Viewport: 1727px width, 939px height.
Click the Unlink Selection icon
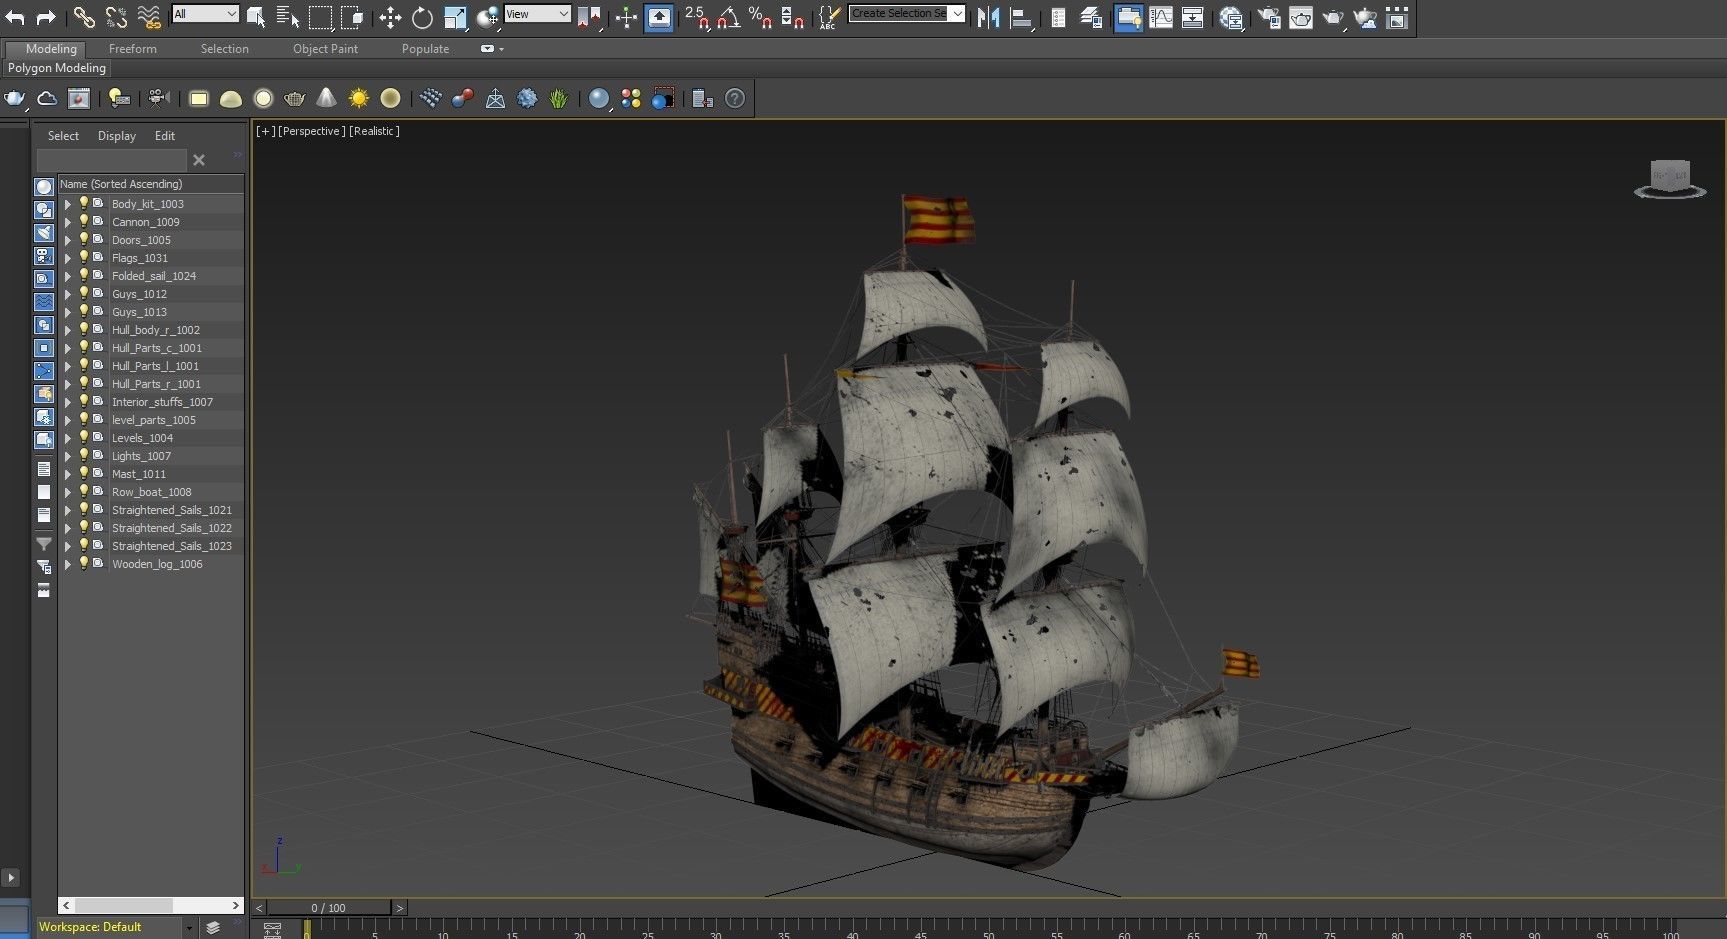click(116, 17)
